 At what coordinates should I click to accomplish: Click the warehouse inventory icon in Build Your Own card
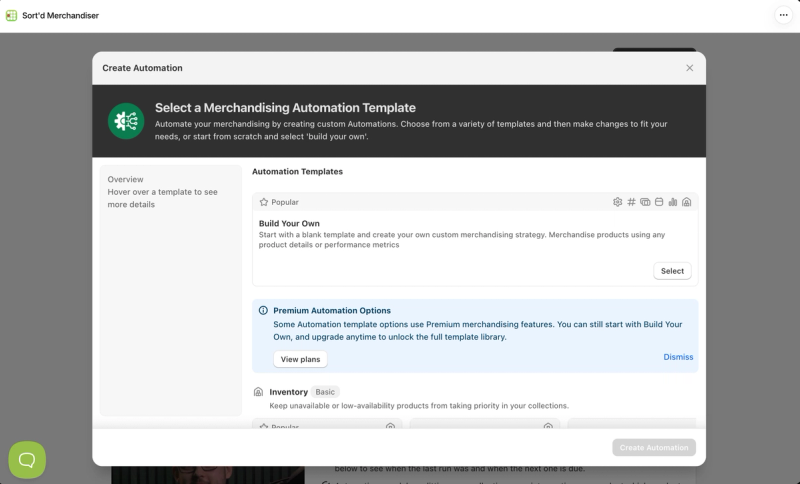pos(686,202)
